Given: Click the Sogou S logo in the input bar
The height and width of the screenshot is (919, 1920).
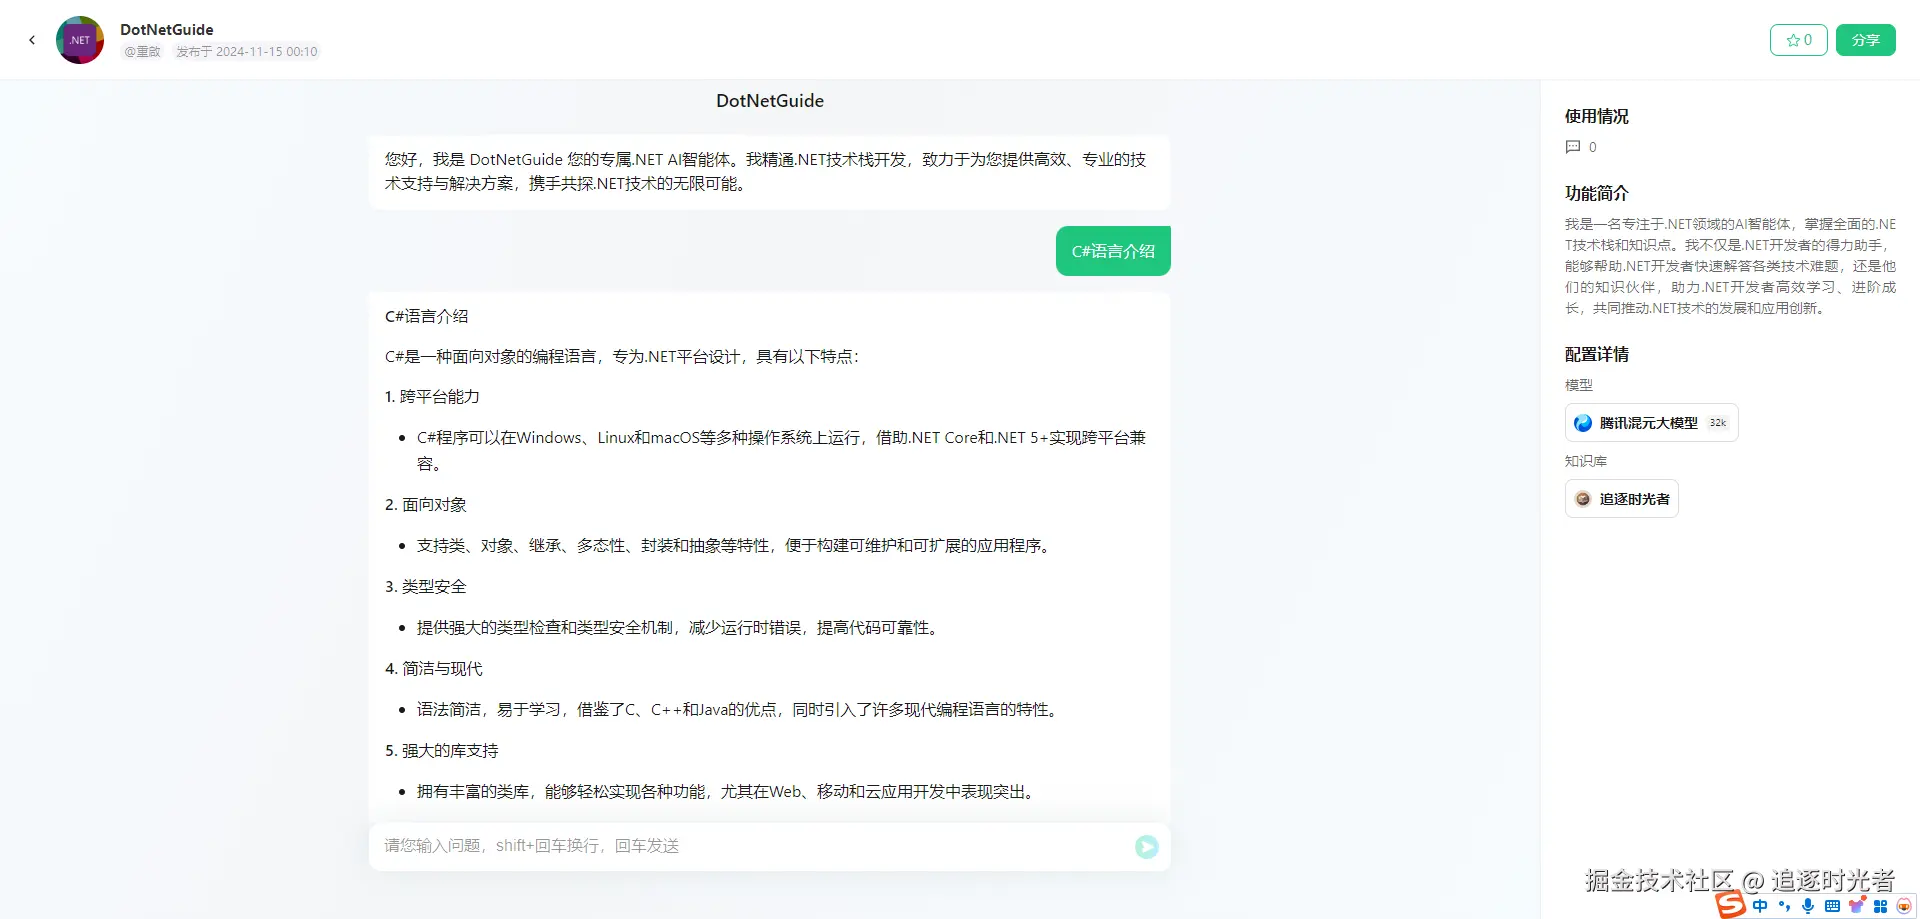Looking at the screenshot, I should pyautogui.click(x=1731, y=905).
